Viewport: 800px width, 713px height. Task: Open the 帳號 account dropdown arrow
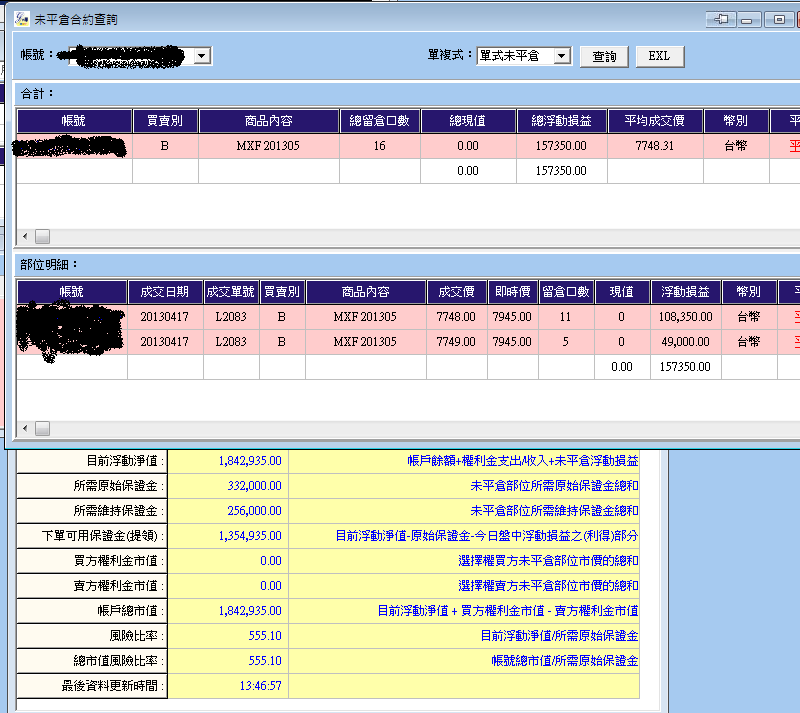(202, 56)
